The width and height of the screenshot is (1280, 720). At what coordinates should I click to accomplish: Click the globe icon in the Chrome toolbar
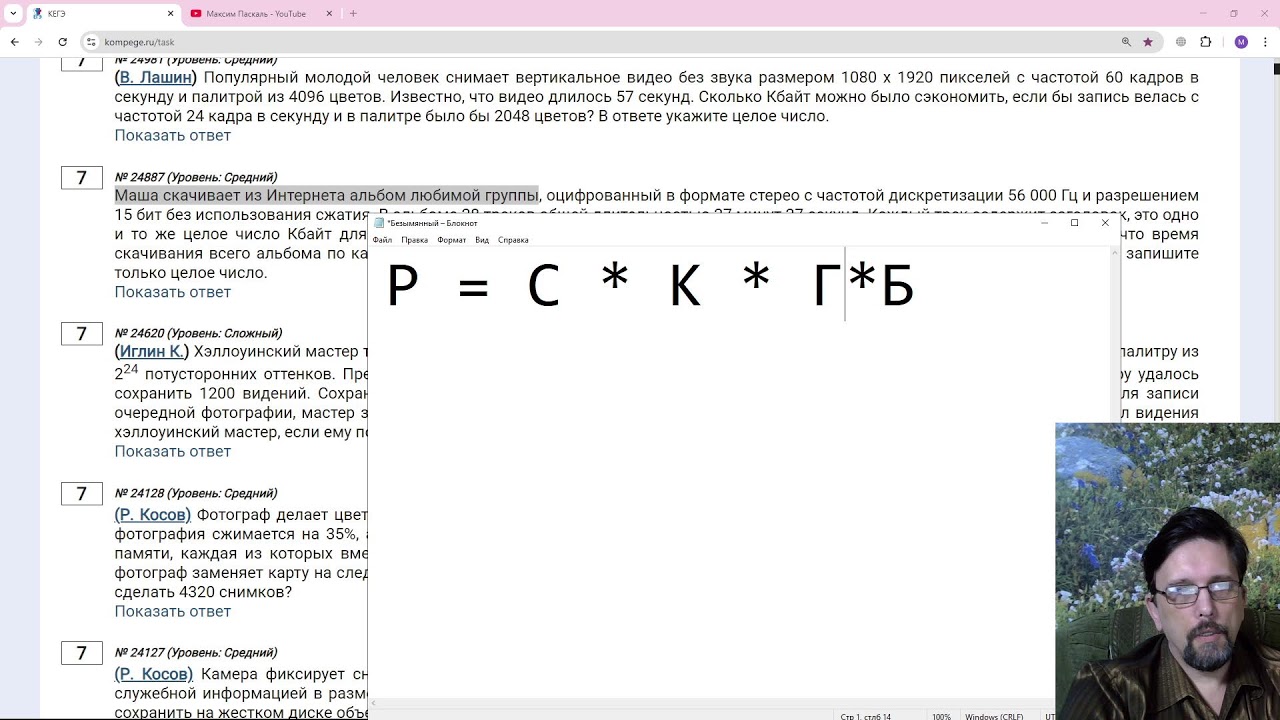1181,42
